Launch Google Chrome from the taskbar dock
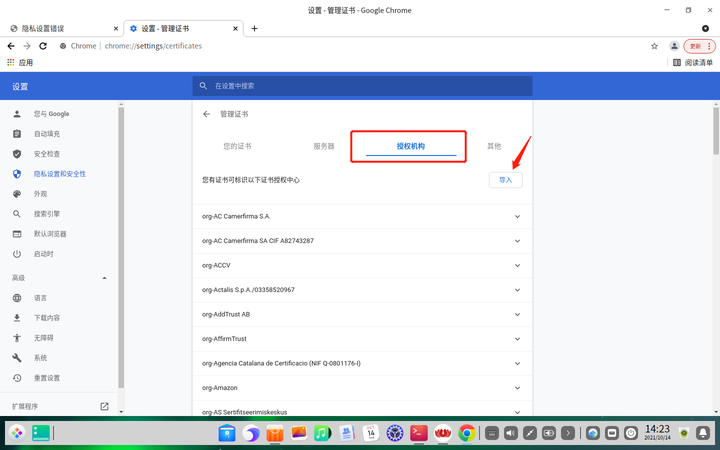 (466, 433)
